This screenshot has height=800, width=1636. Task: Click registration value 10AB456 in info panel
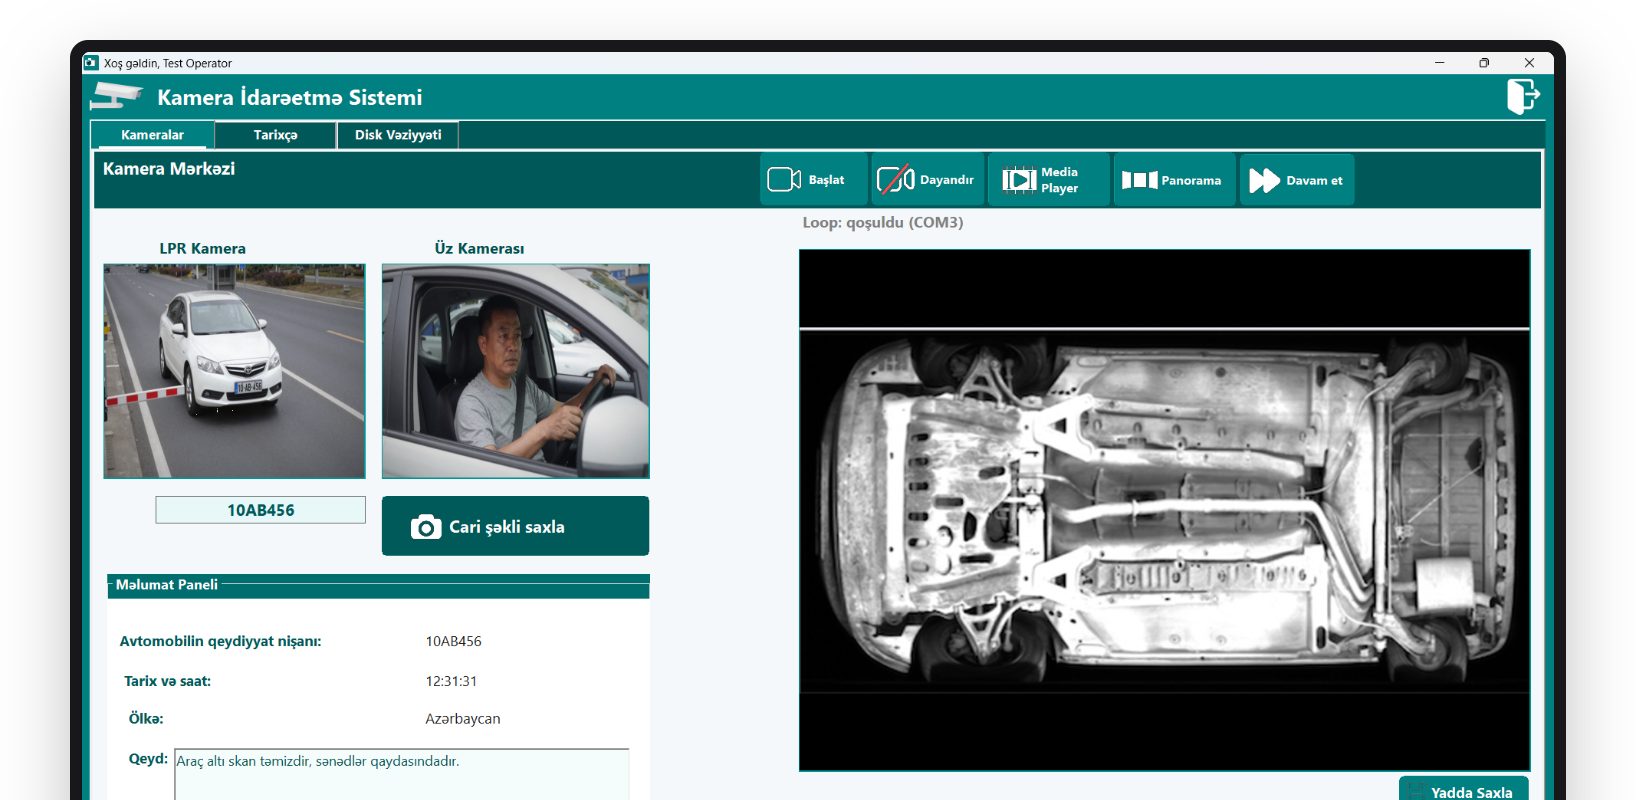click(x=453, y=641)
